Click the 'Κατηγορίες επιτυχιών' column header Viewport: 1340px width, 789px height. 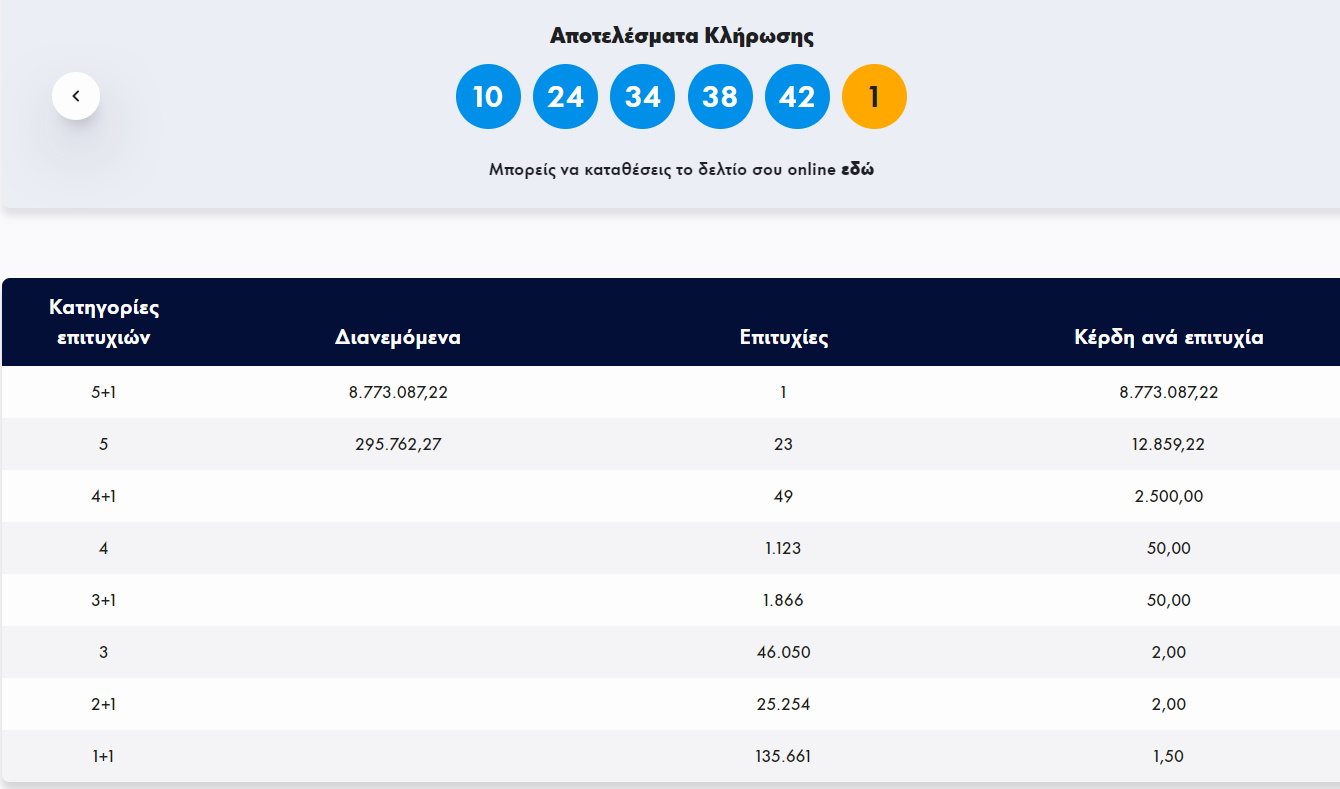coord(104,322)
